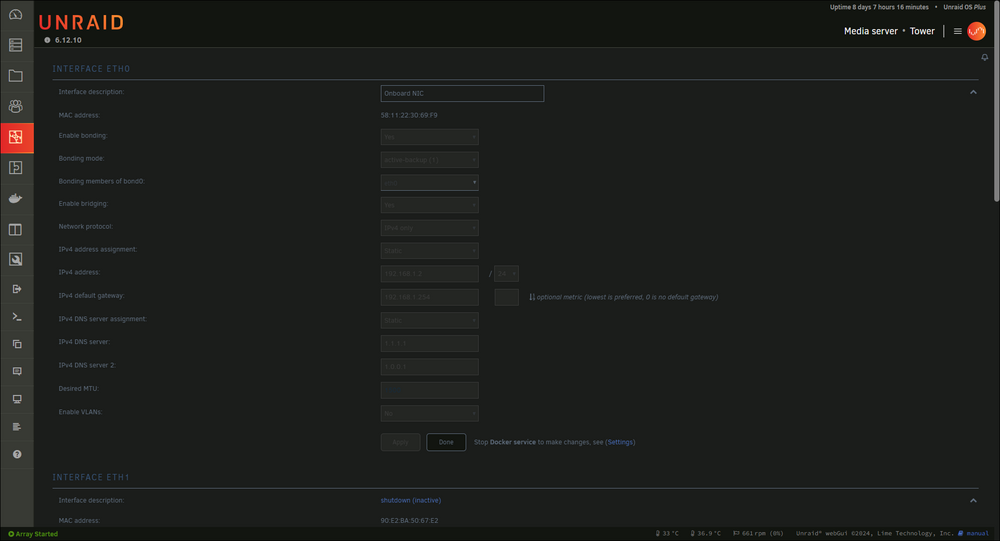Screen dimensions: 1000x541
Task: Open the Tools wrench icon
Action: pyautogui.click(x=16, y=259)
